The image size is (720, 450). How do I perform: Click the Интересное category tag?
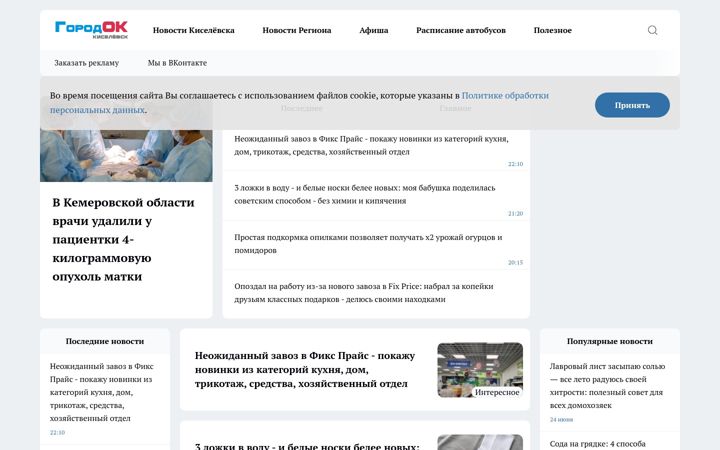point(497,392)
